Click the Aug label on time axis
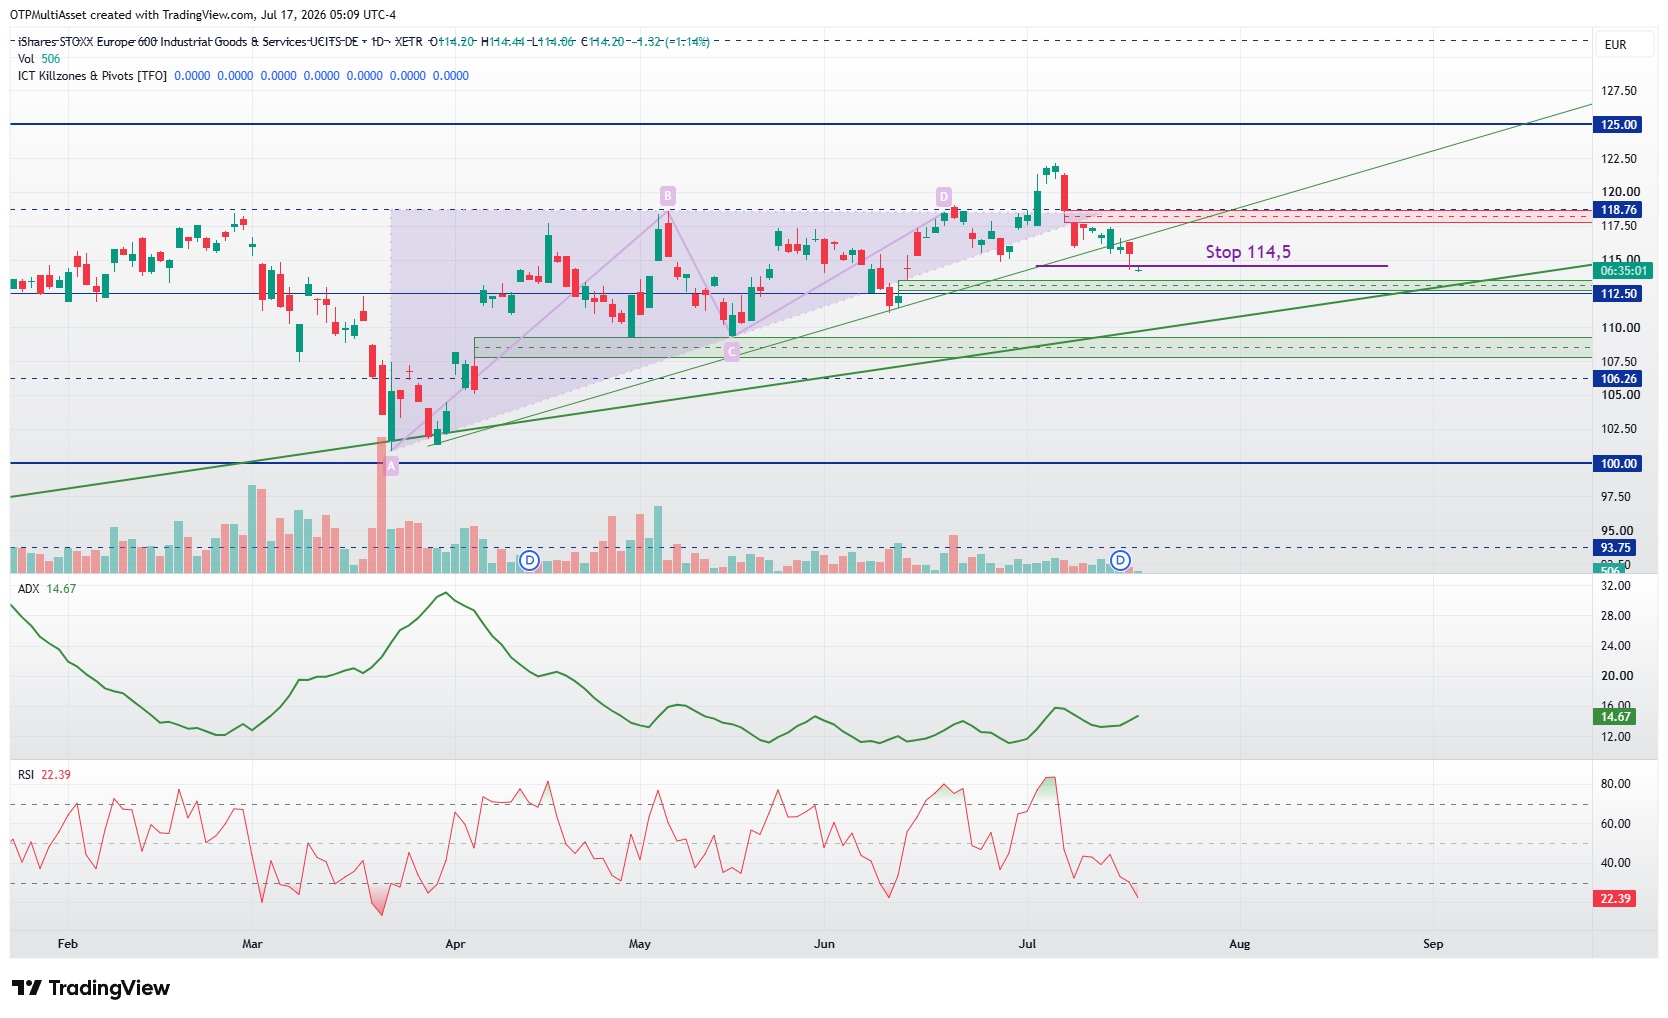The width and height of the screenshot is (1668, 1018). pyautogui.click(x=1239, y=944)
